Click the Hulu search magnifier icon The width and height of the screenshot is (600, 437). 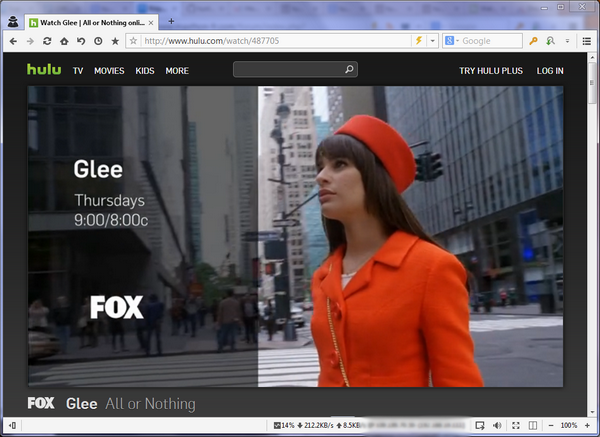point(349,69)
